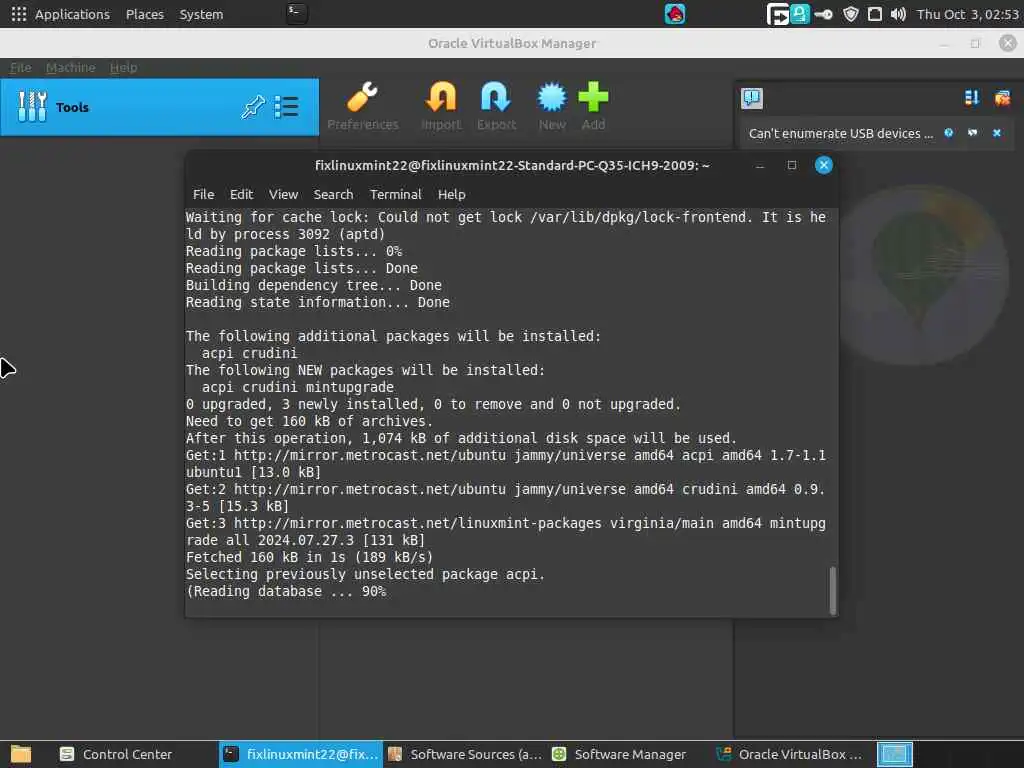1024x768 pixels.
Task: Click the Export appliance icon
Action: [x=496, y=106]
